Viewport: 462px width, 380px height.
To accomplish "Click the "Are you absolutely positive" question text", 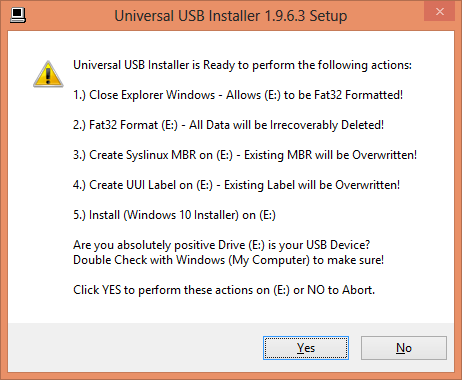I will pos(222,245).
